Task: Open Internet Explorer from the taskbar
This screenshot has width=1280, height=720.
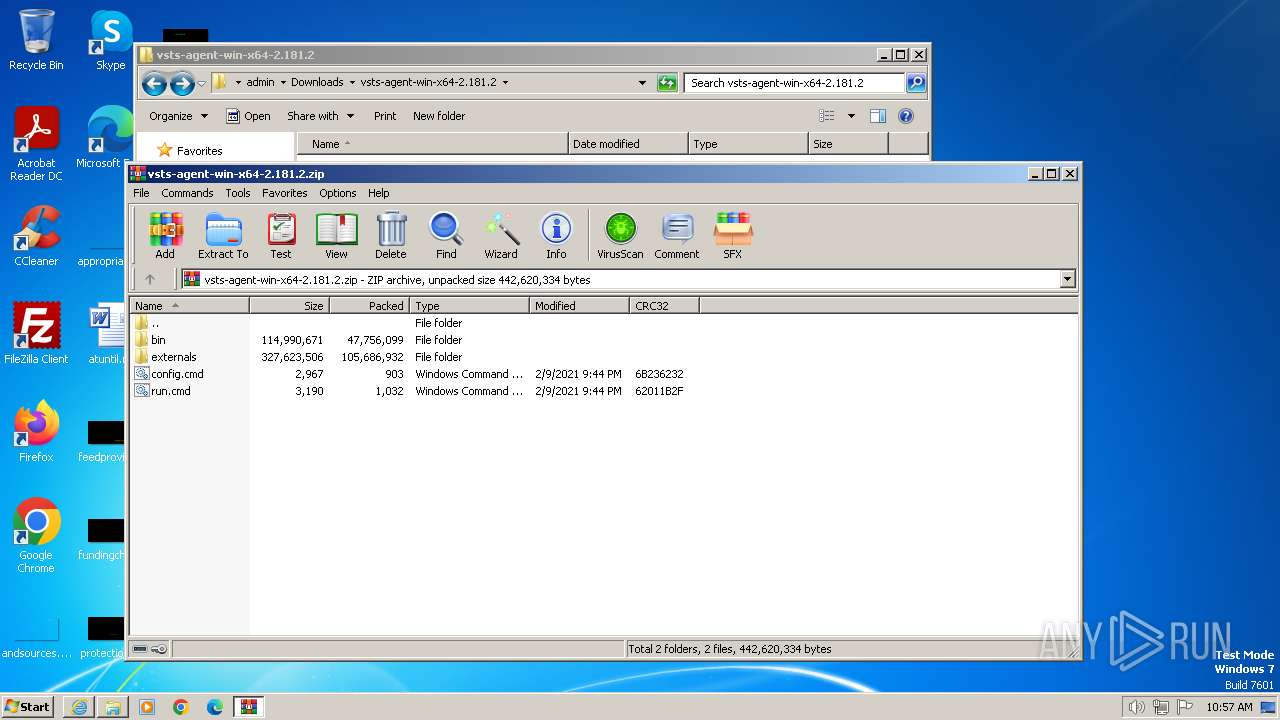Action: pyautogui.click(x=79, y=707)
